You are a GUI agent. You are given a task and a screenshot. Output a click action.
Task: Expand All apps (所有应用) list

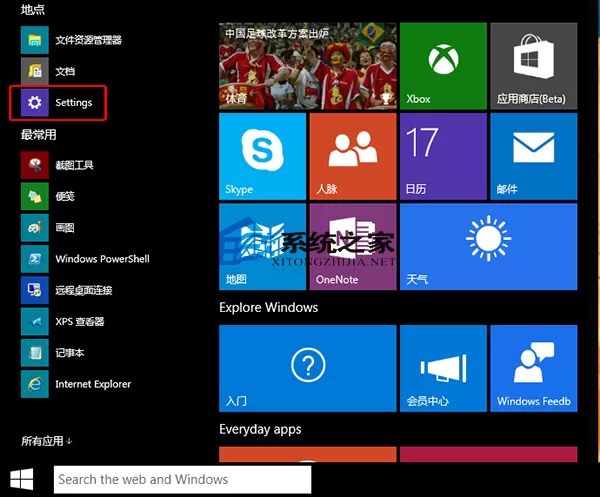[x=46, y=441]
